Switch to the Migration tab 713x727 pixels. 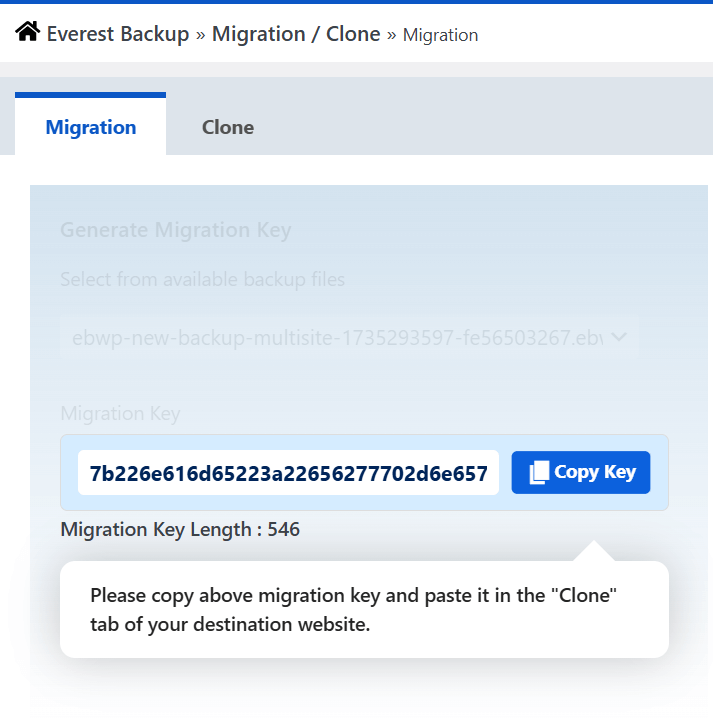(91, 127)
